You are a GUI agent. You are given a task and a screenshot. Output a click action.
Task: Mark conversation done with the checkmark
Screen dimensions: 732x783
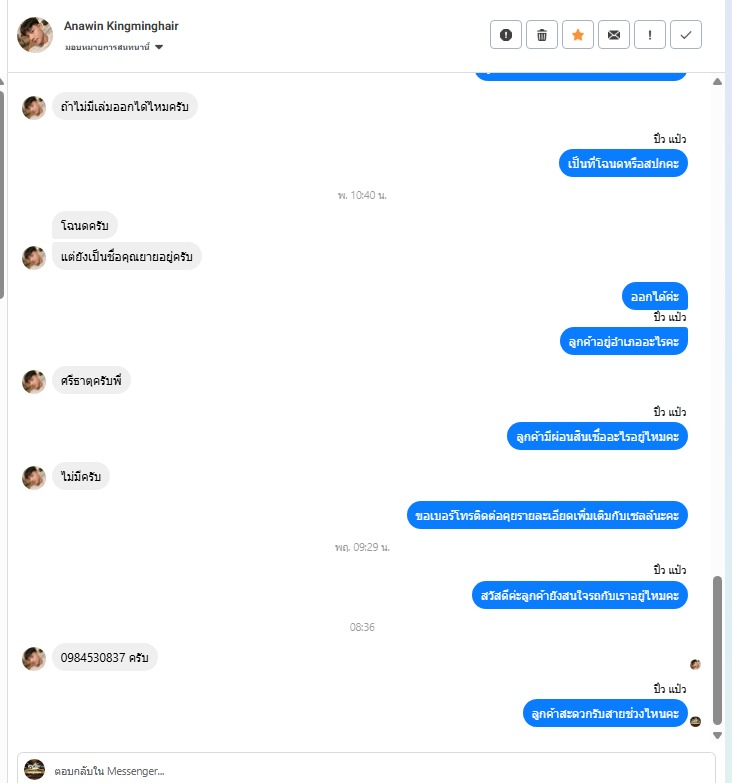click(x=686, y=34)
